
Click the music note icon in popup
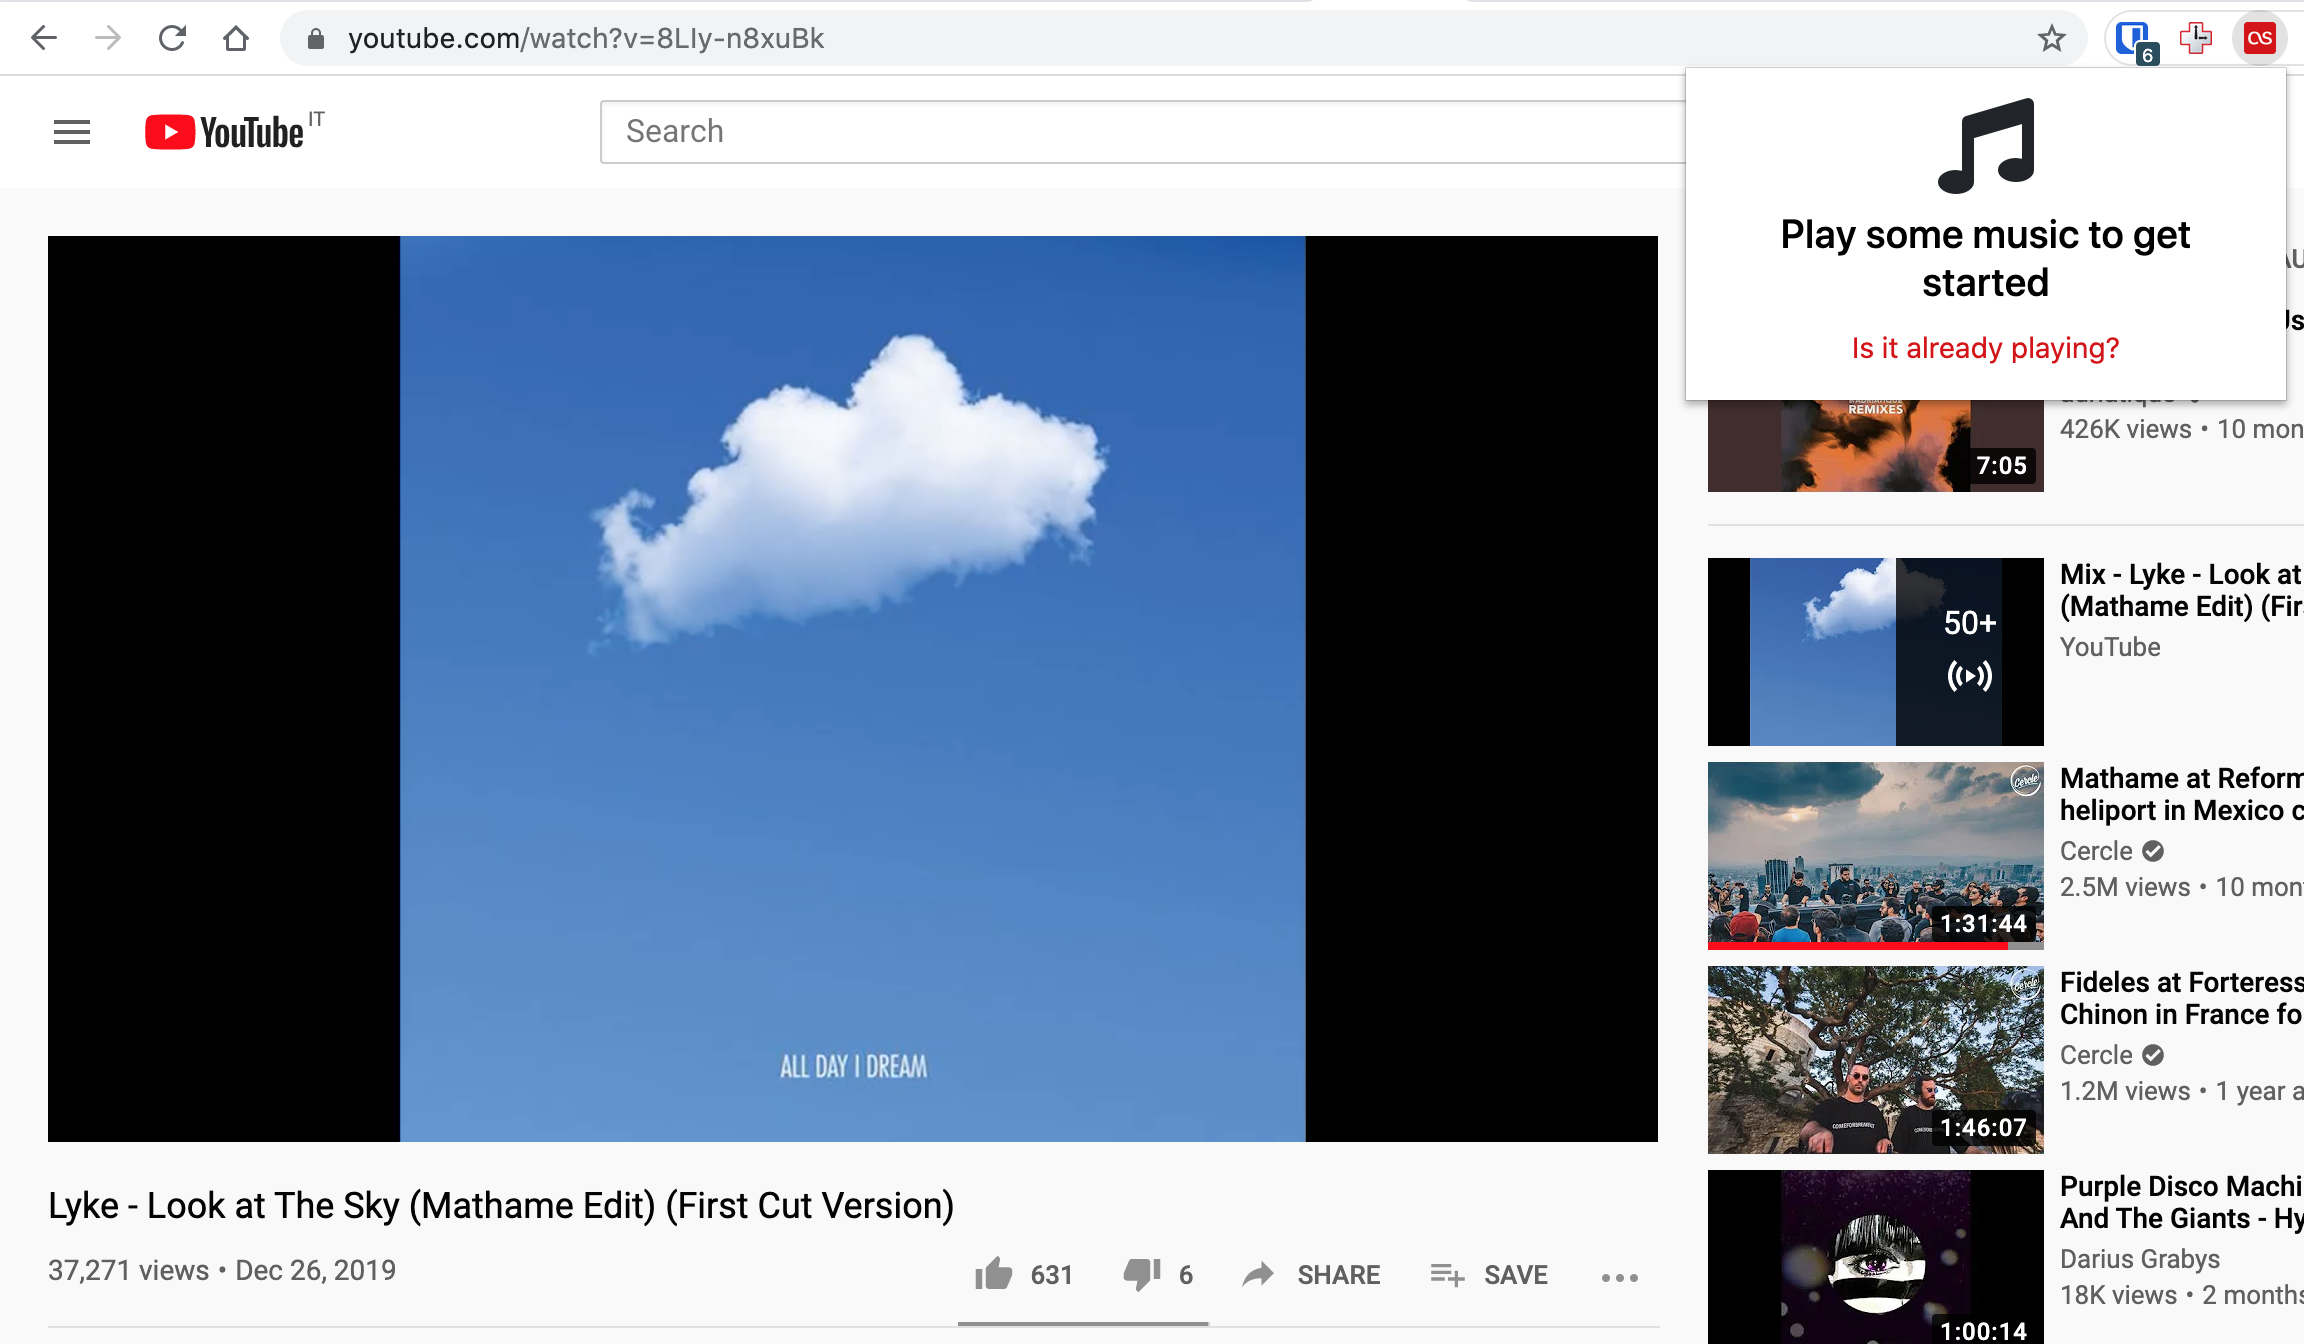[1986, 145]
